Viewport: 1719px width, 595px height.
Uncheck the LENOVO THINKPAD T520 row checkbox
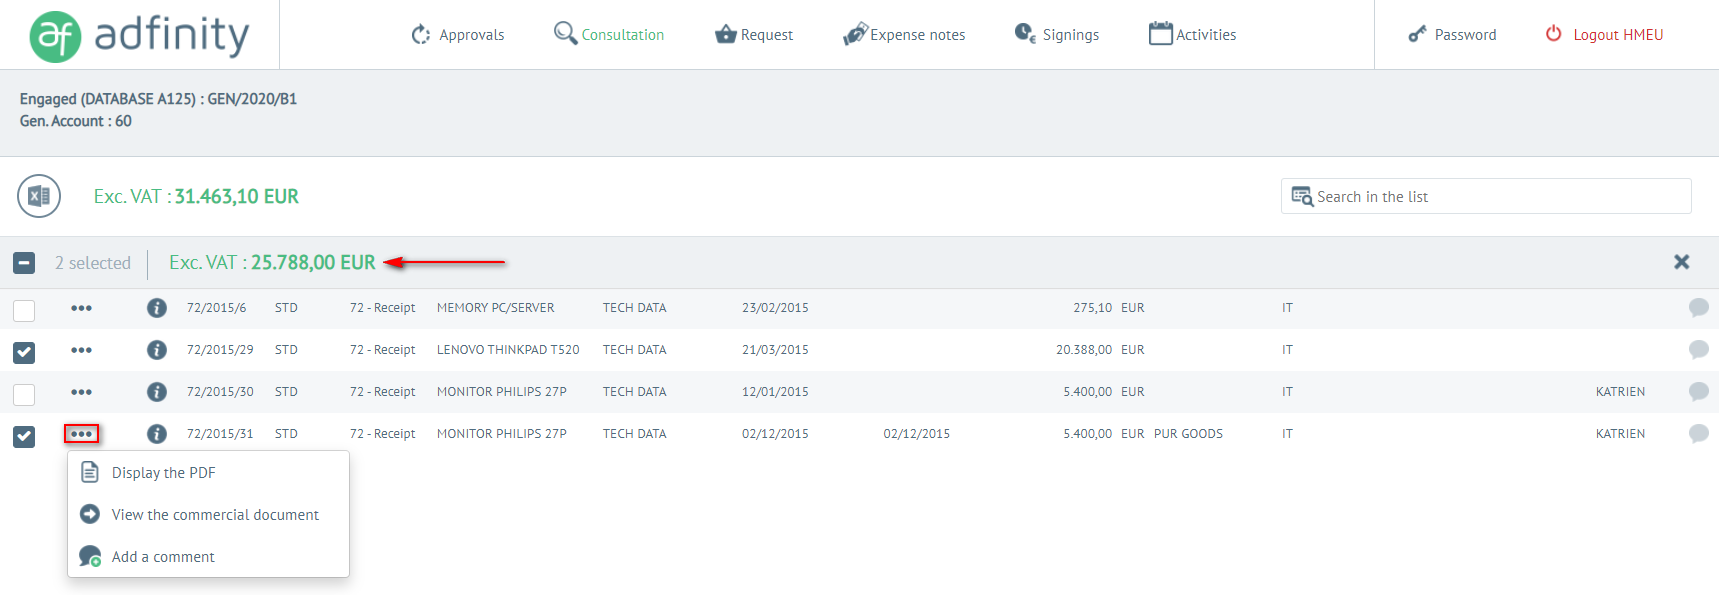(x=24, y=352)
